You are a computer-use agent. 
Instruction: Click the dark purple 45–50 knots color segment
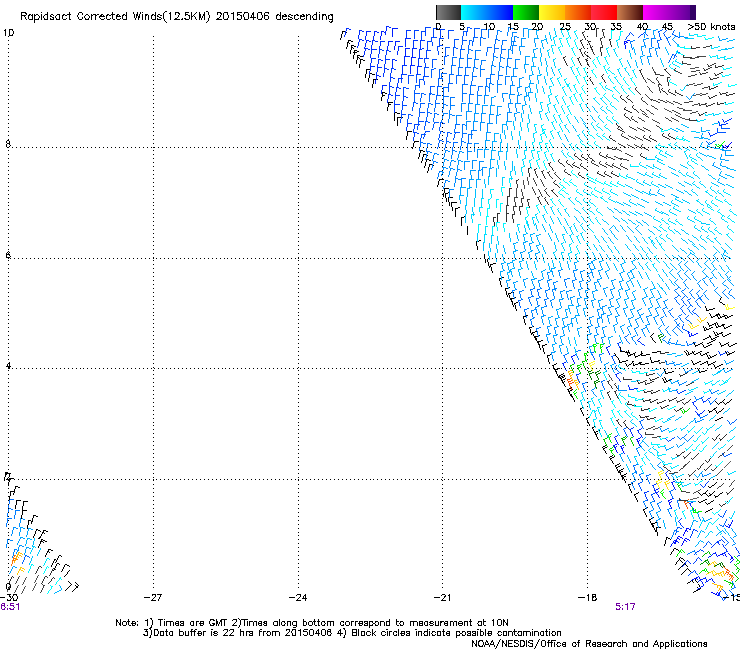(682, 12)
